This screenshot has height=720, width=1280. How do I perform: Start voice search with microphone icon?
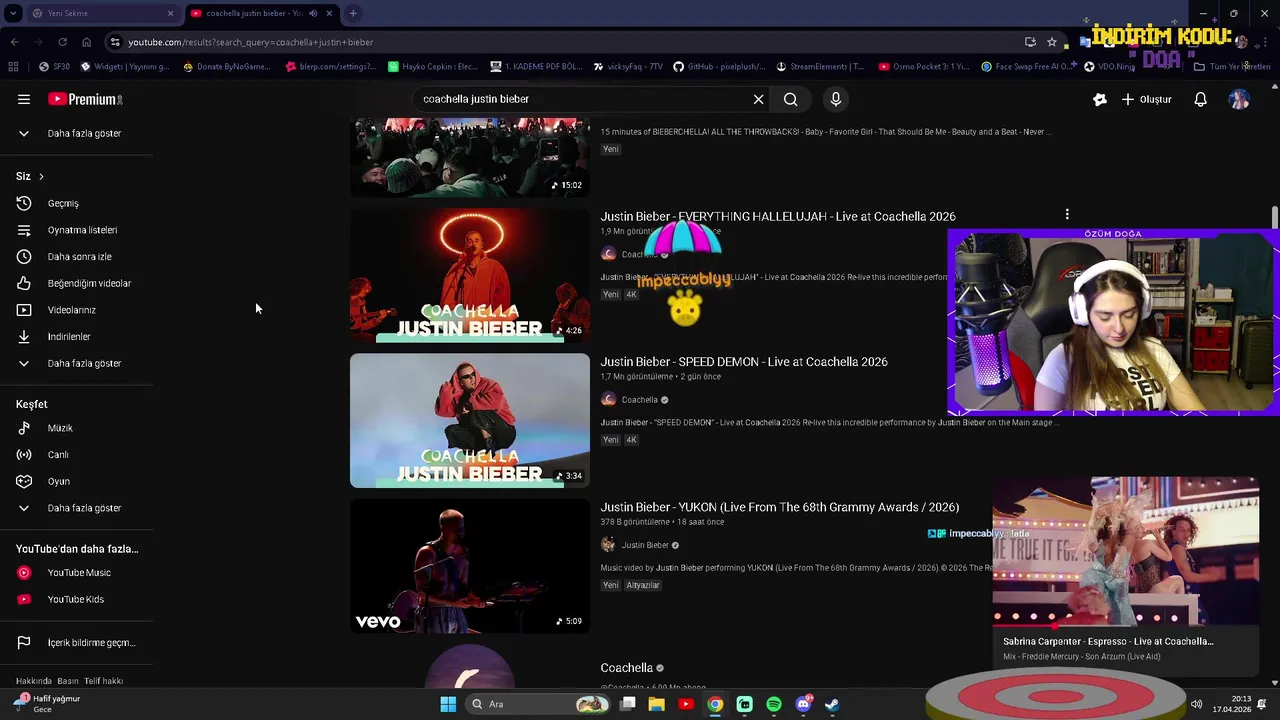pos(836,99)
